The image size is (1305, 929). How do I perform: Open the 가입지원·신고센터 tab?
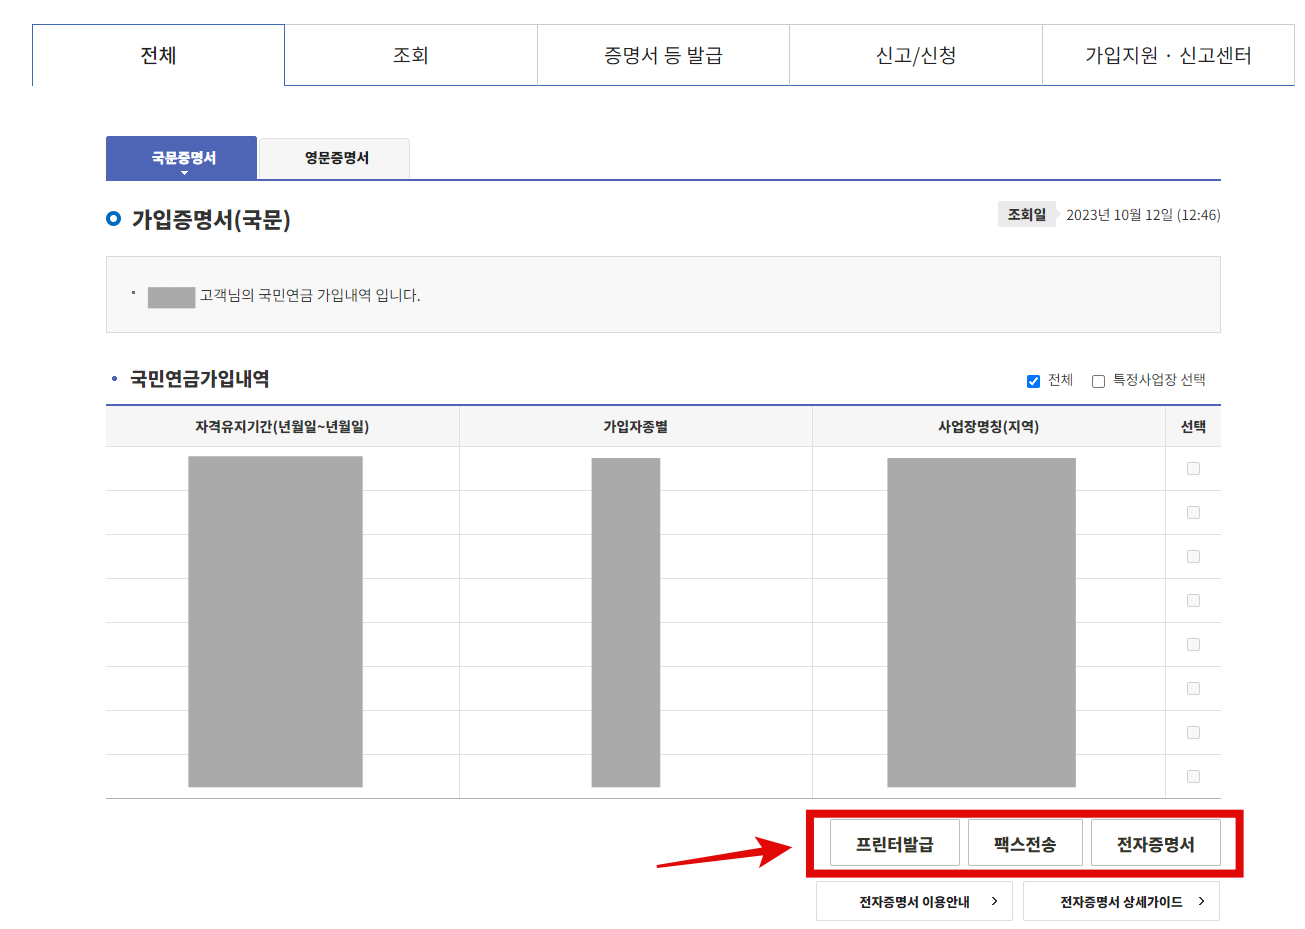click(x=1168, y=55)
